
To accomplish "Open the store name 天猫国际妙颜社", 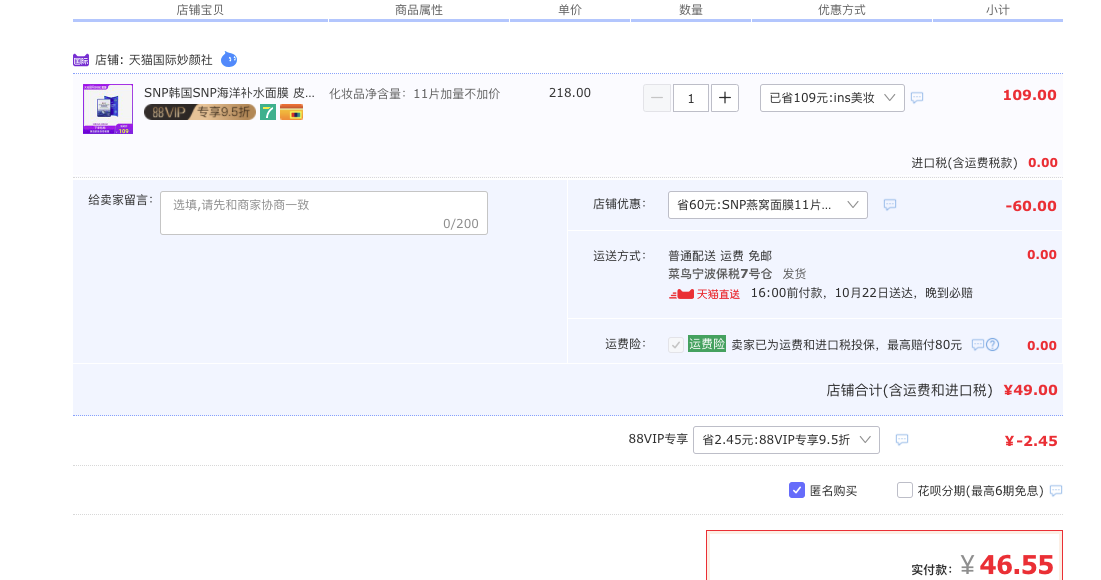I will pyautogui.click(x=171, y=60).
